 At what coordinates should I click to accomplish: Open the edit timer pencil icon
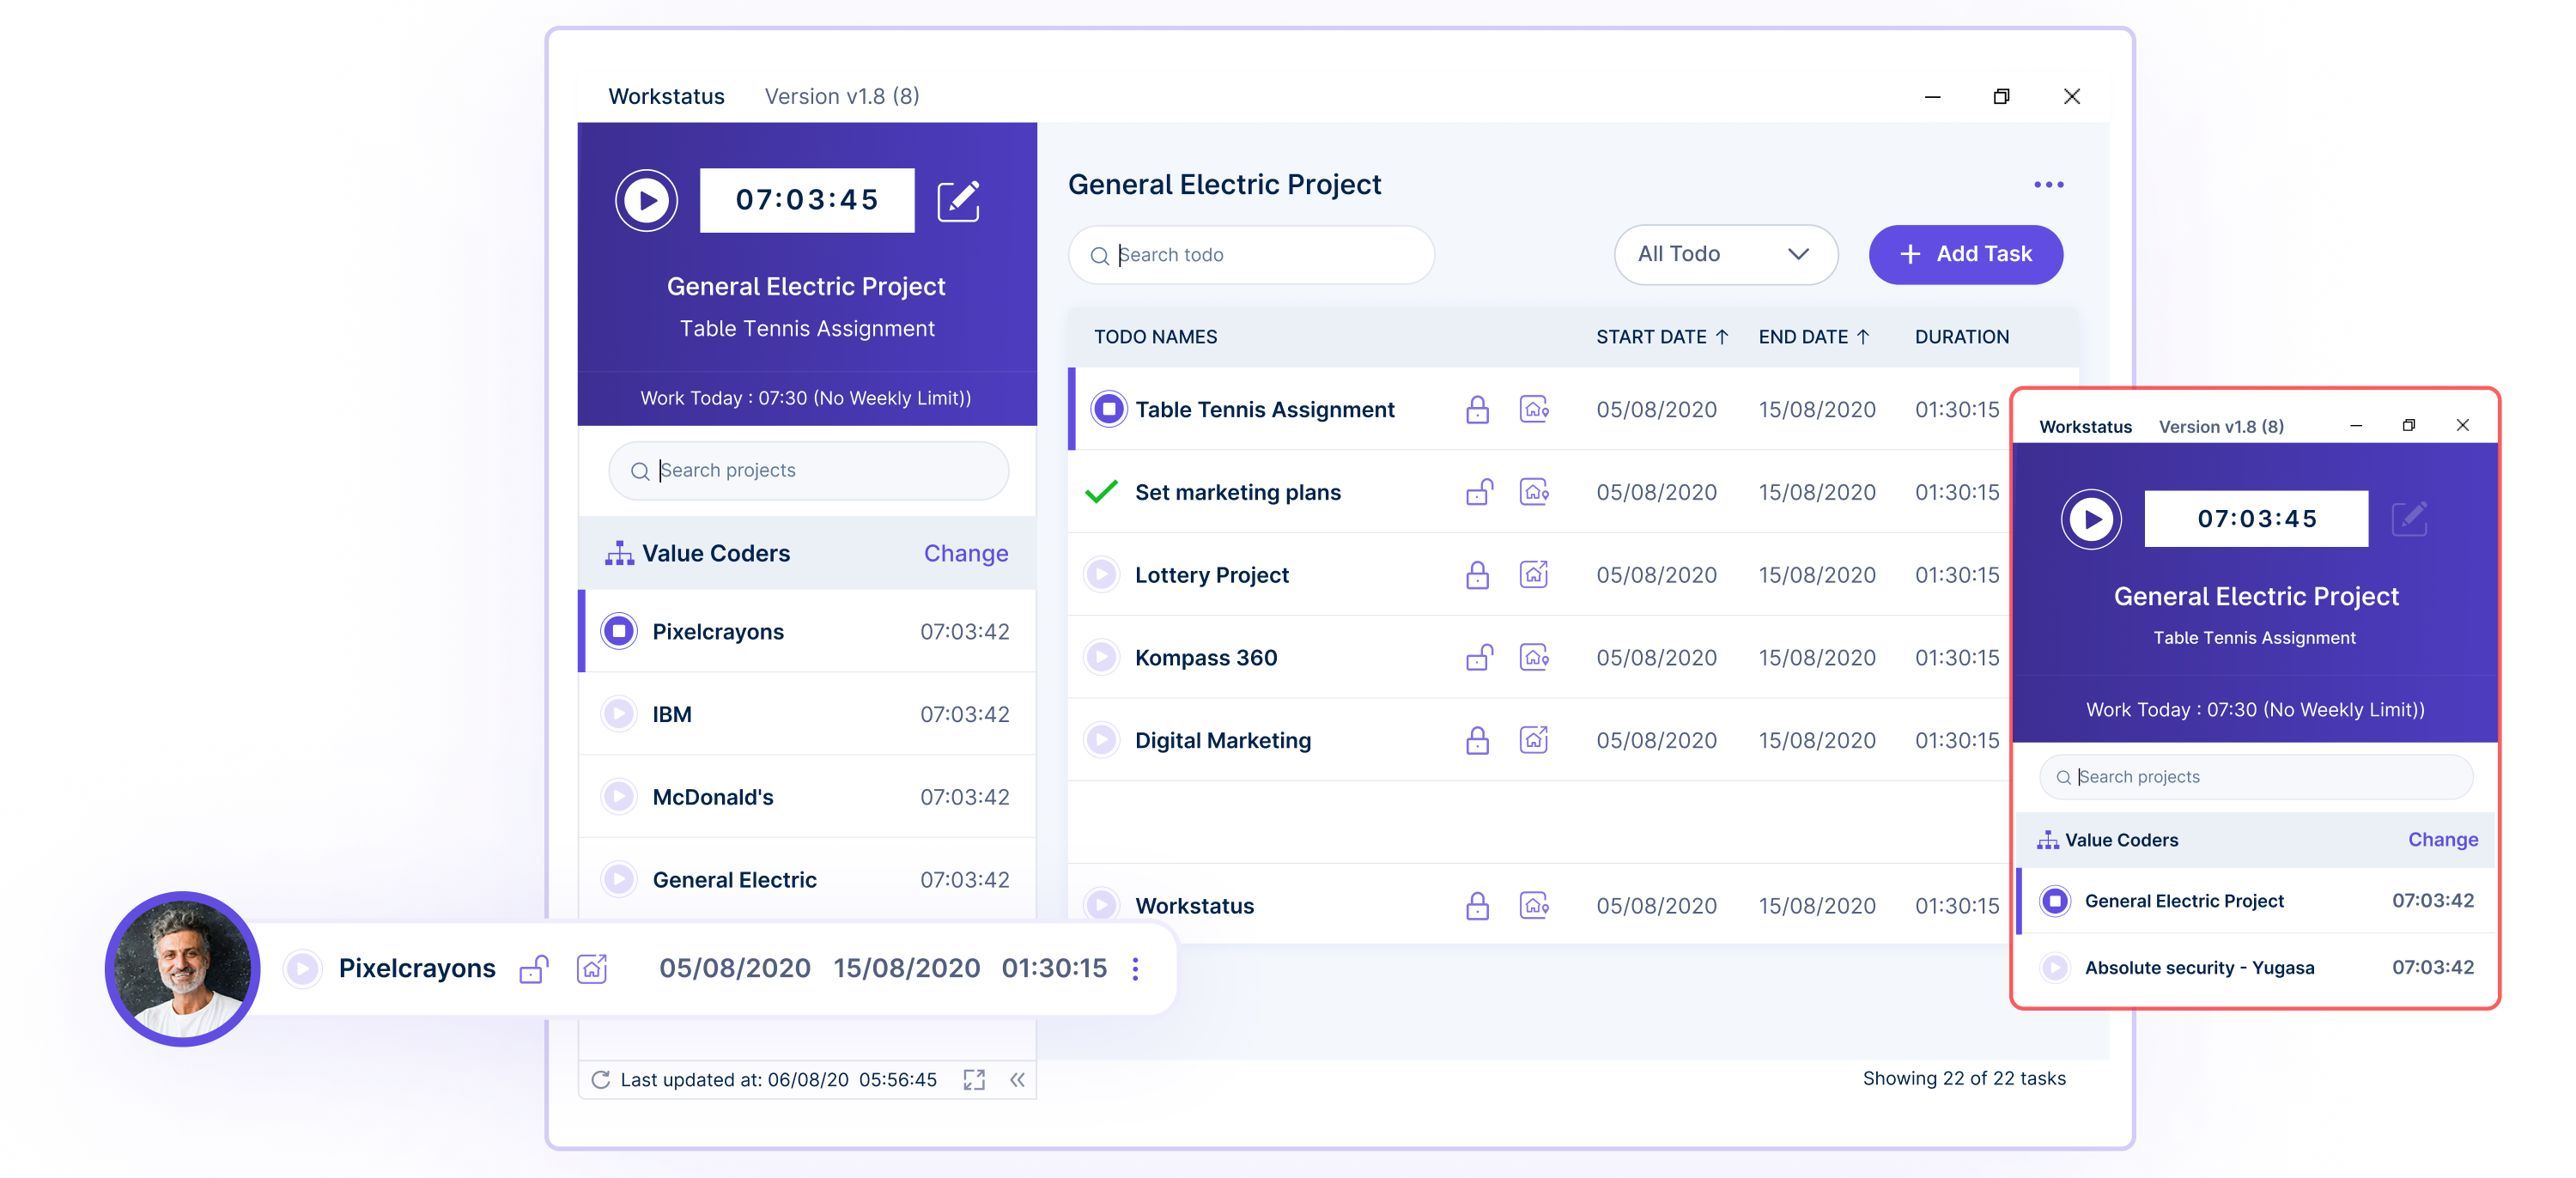[958, 200]
